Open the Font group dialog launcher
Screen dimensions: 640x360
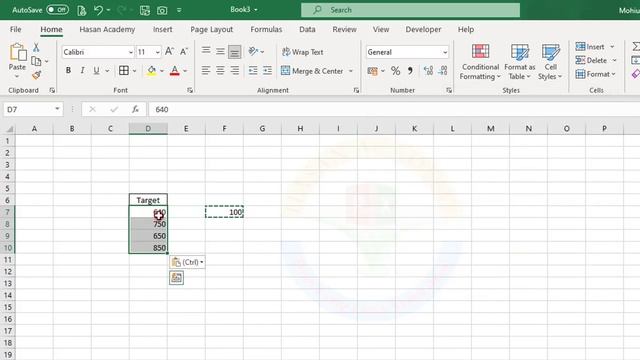(190, 90)
